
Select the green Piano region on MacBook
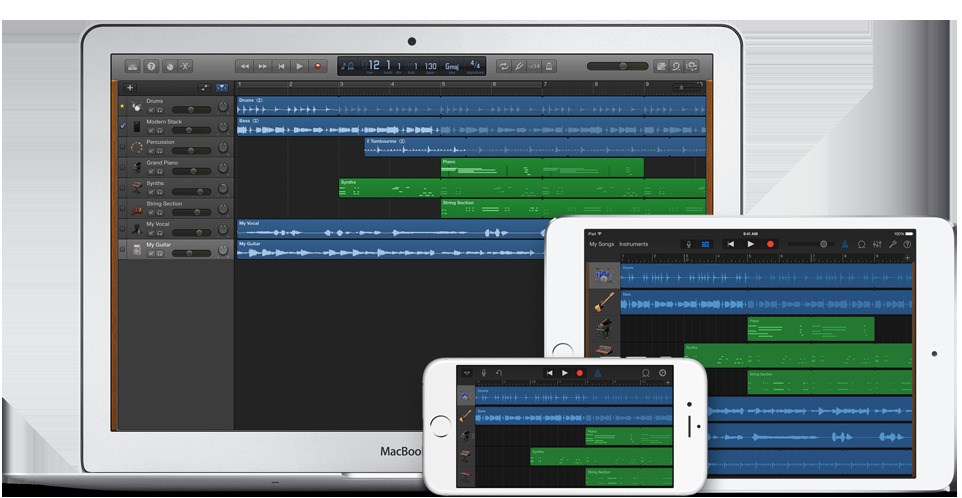point(542,167)
